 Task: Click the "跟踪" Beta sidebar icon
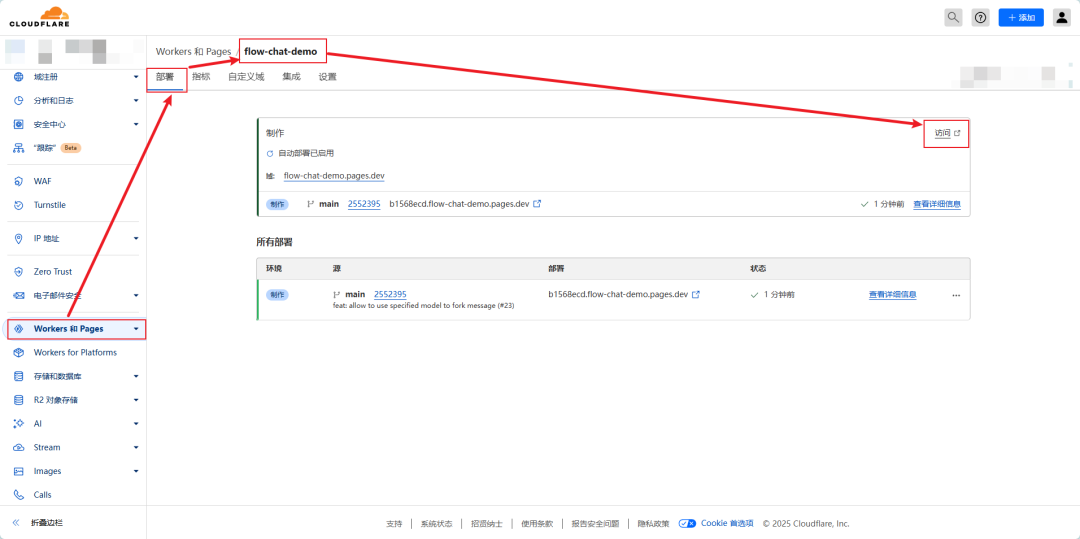(19, 148)
